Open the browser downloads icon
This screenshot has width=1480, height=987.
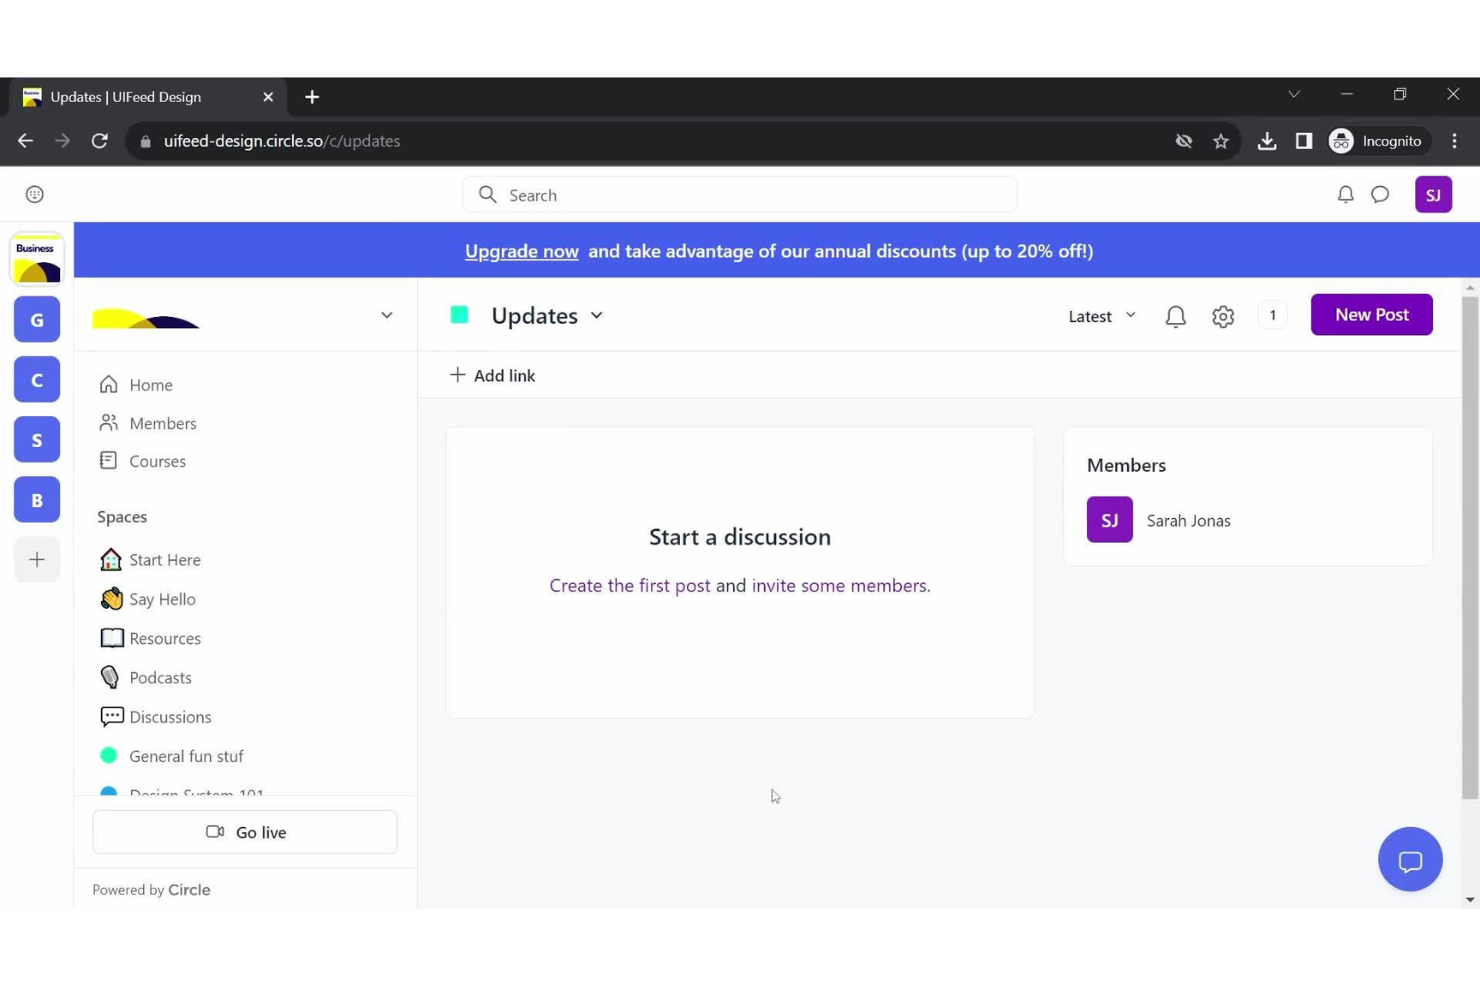tap(1267, 141)
